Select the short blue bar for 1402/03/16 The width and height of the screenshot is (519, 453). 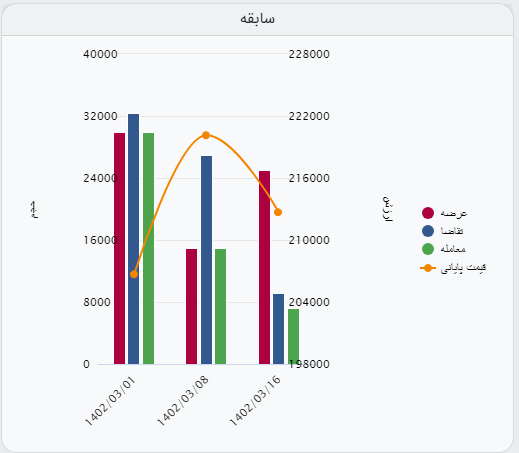click(x=278, y=329)
